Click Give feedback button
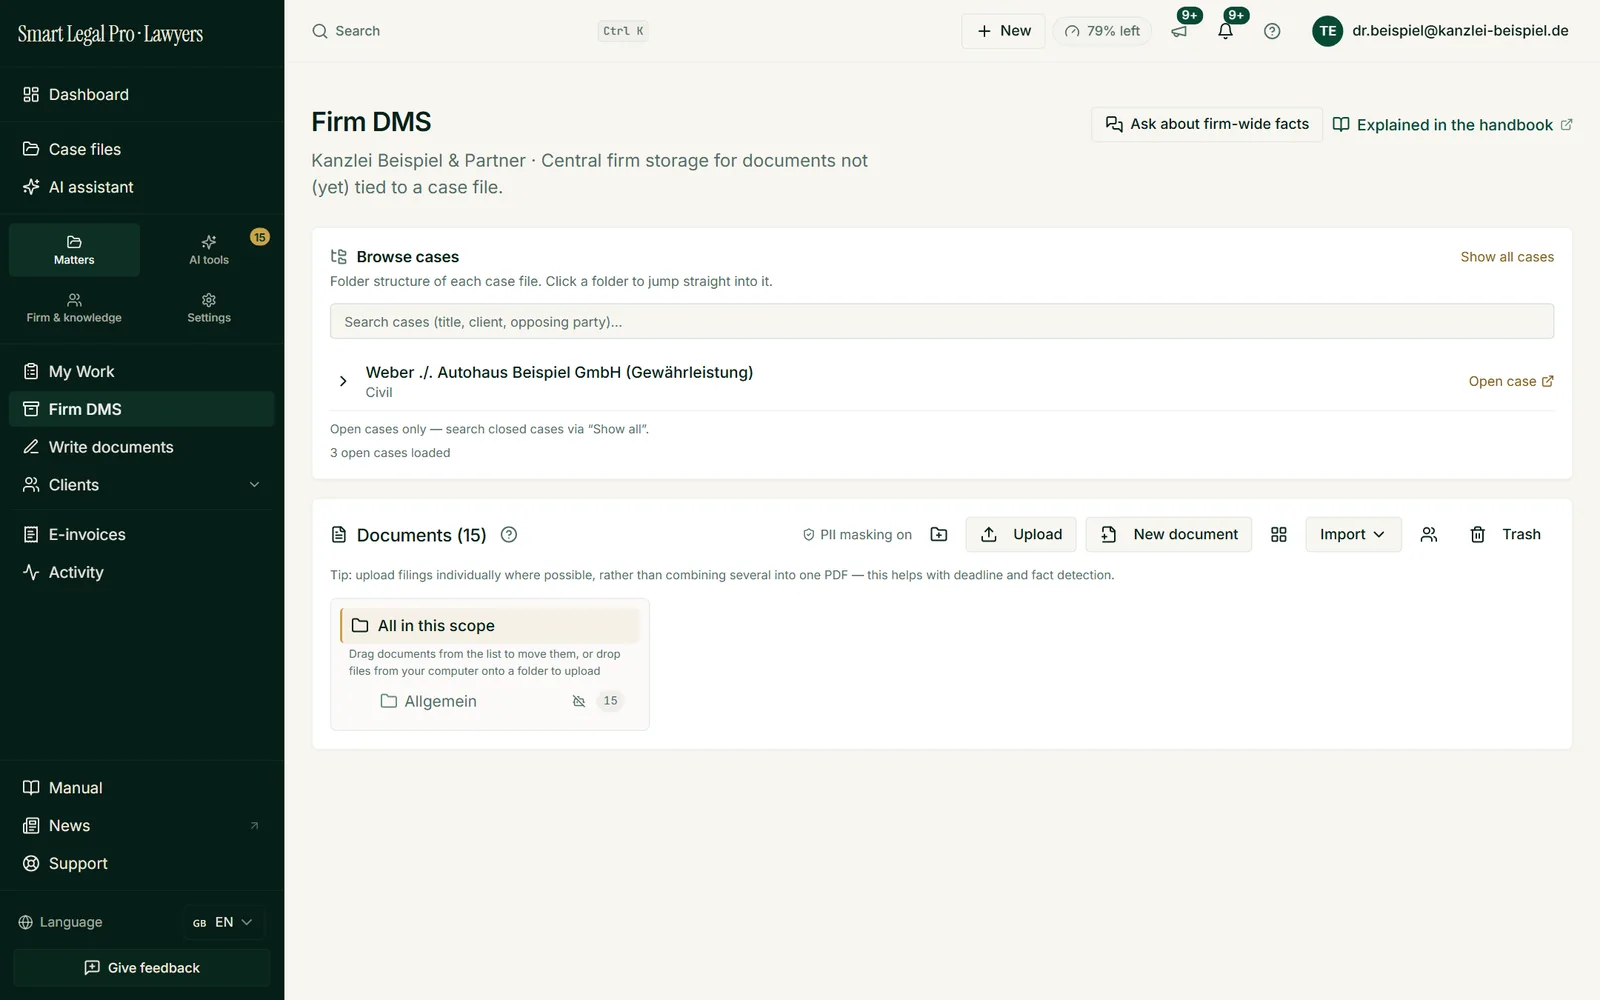Screen dimensions: 1600x1000 [142, 968]
